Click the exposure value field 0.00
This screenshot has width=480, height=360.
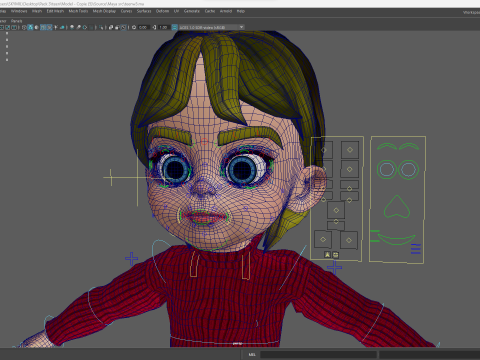pos(143,27)
